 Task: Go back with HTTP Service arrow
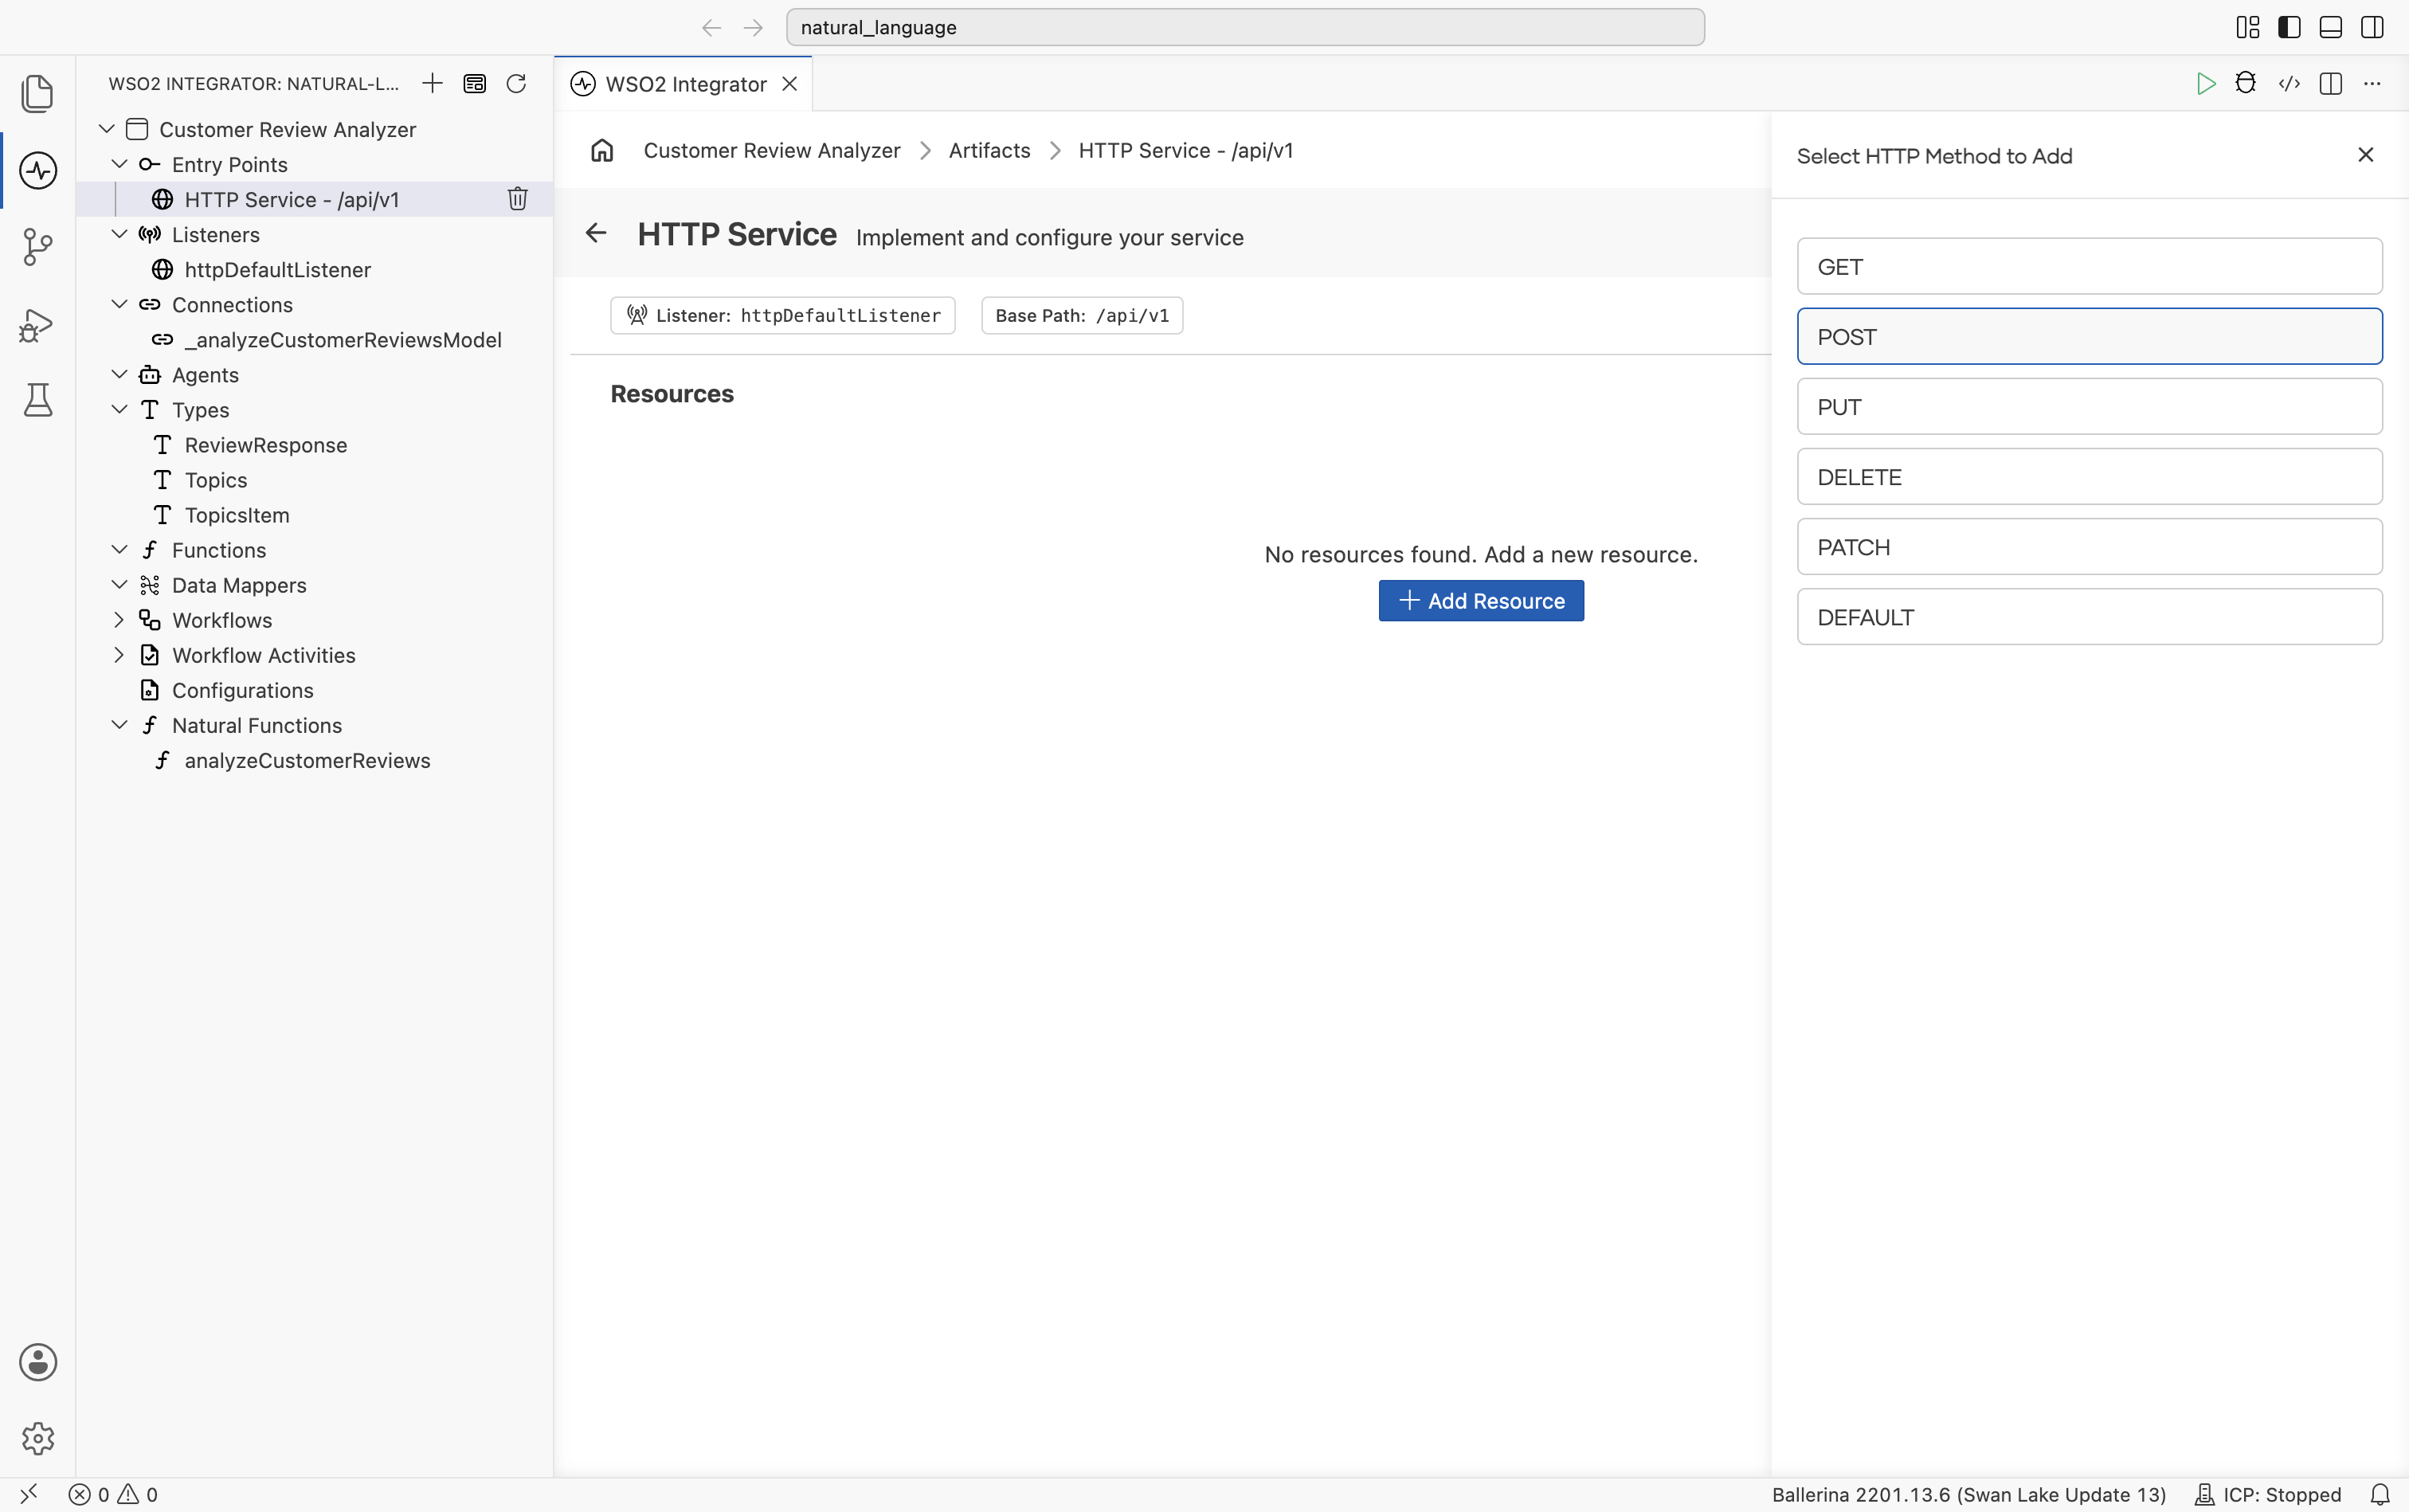(596, 233)
